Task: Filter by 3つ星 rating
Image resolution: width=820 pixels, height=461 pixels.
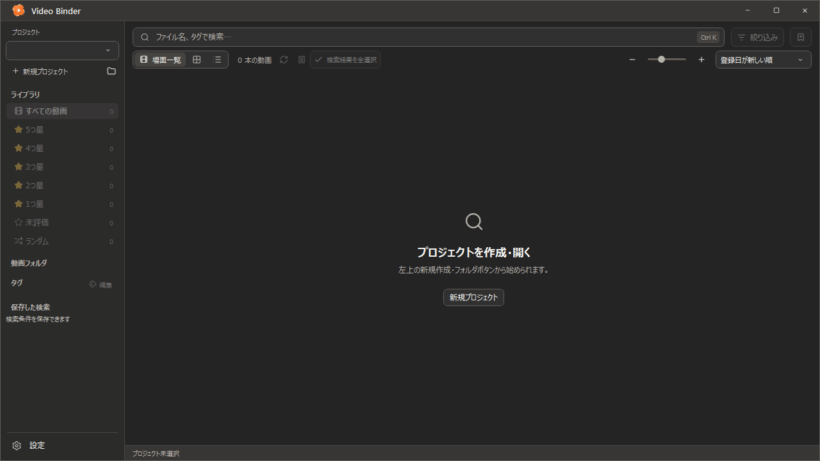Action: click(62, 167)
